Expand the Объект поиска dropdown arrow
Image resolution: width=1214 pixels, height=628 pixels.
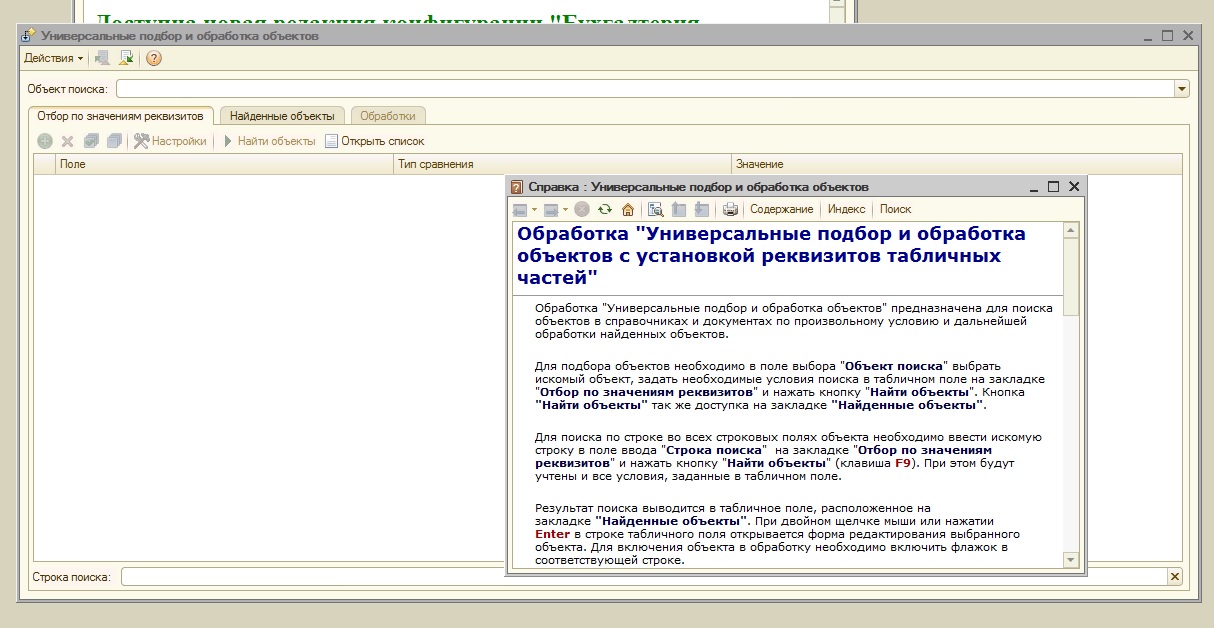[x=1182, y=89]
